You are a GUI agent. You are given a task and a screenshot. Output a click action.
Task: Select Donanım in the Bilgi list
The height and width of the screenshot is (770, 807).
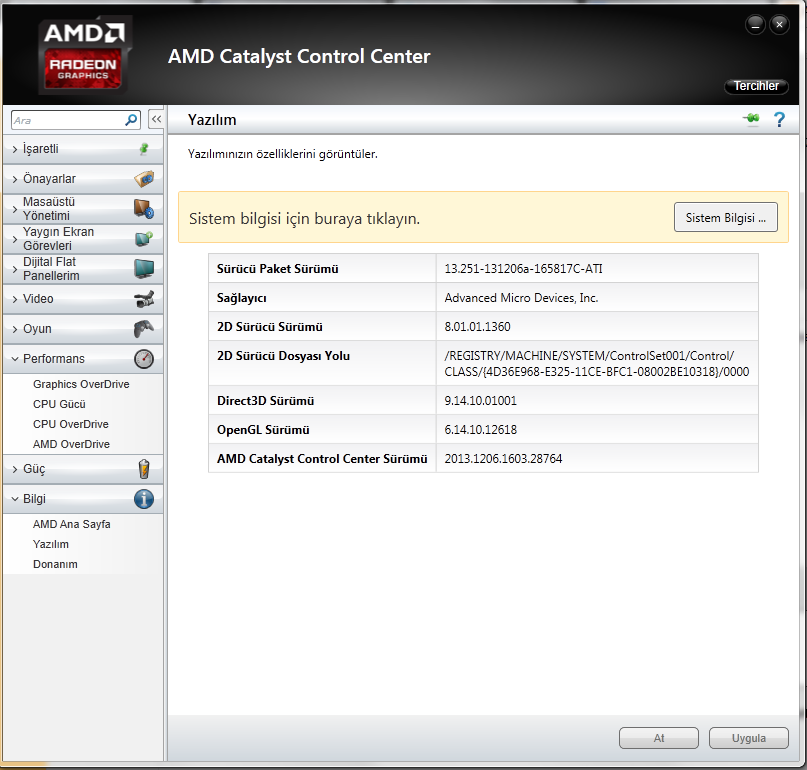[55, 564]
